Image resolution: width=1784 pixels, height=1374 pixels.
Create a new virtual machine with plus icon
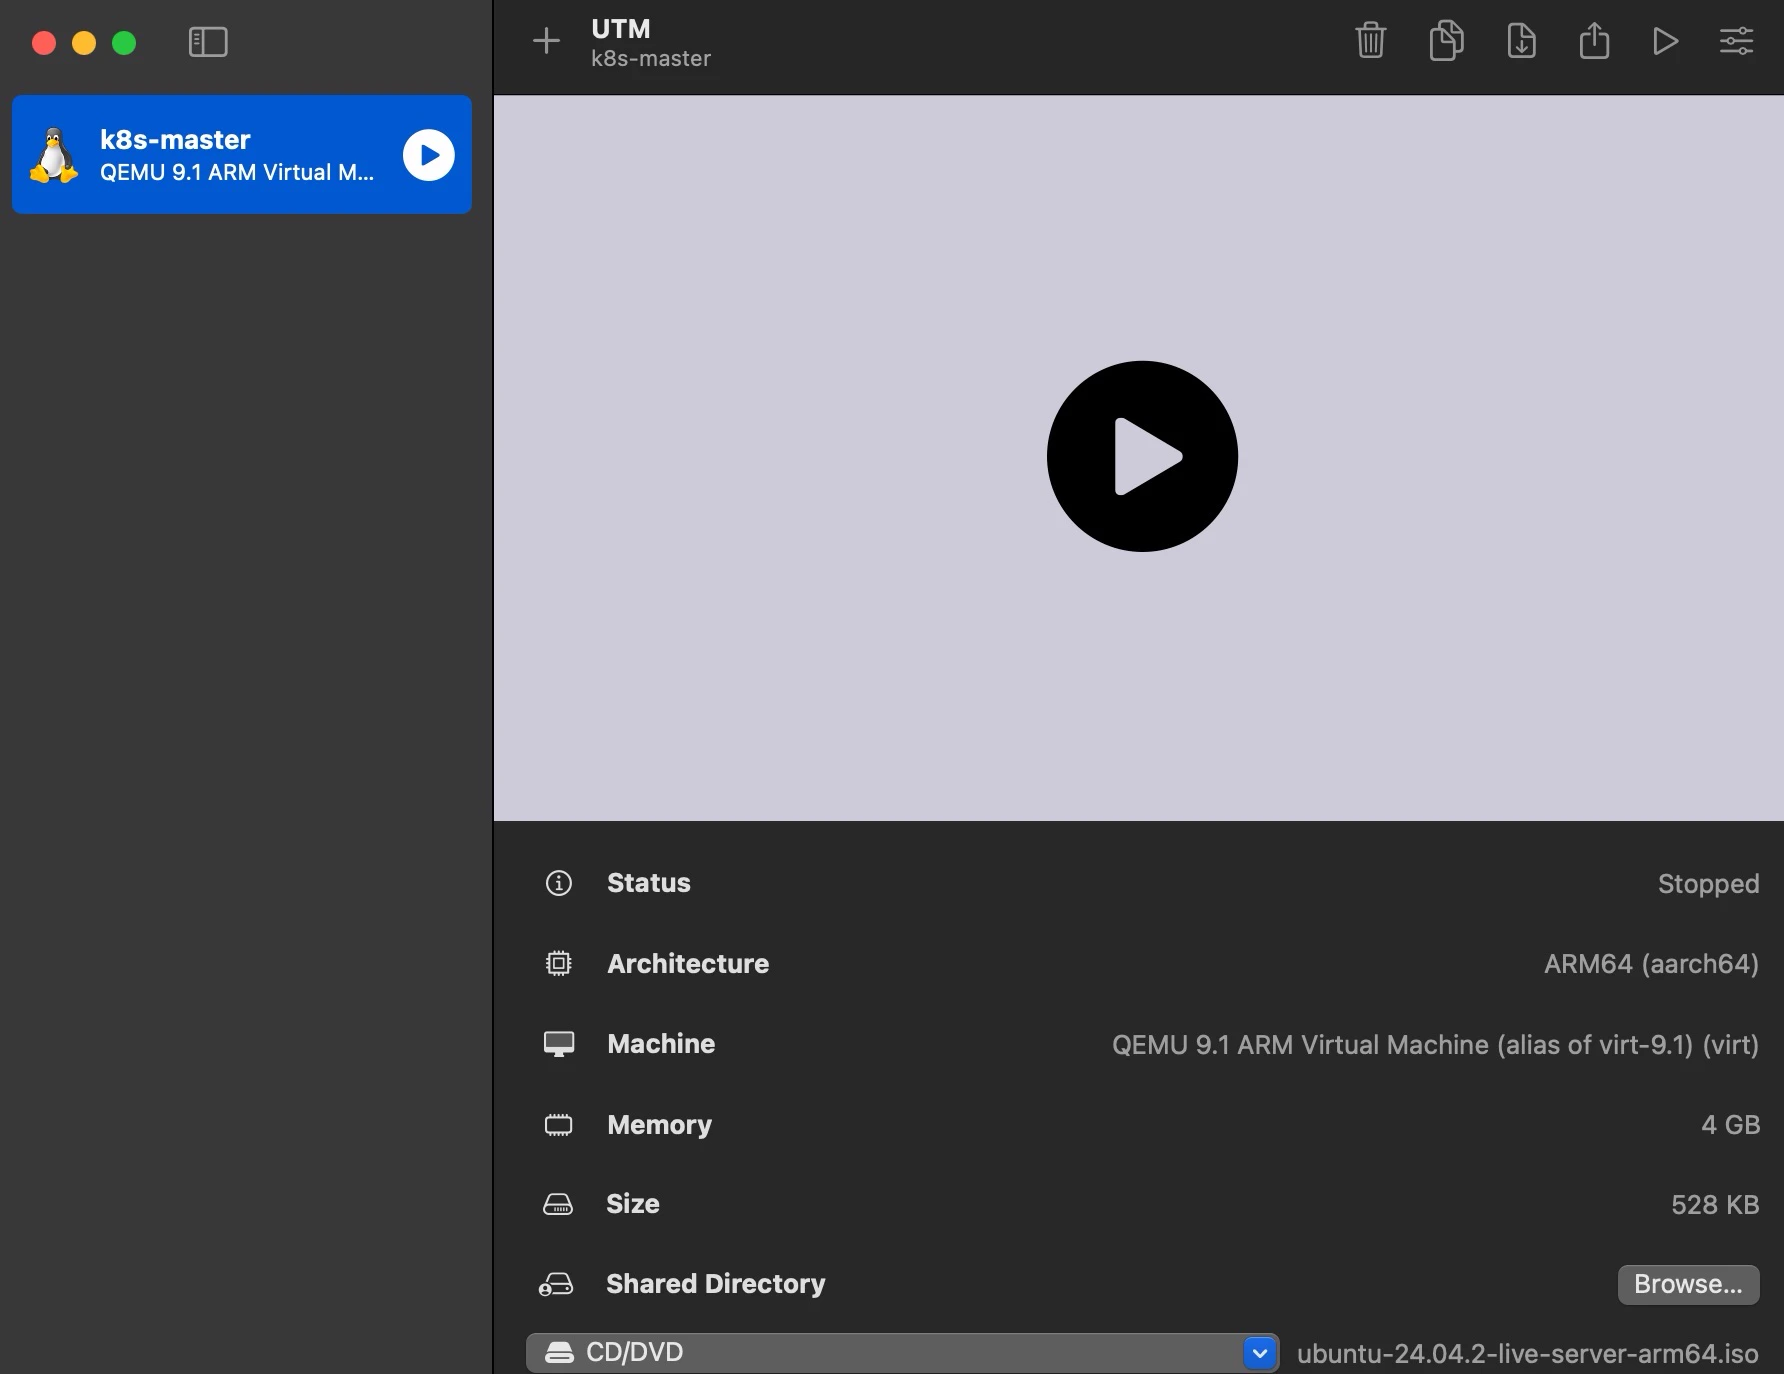point(546,41)
